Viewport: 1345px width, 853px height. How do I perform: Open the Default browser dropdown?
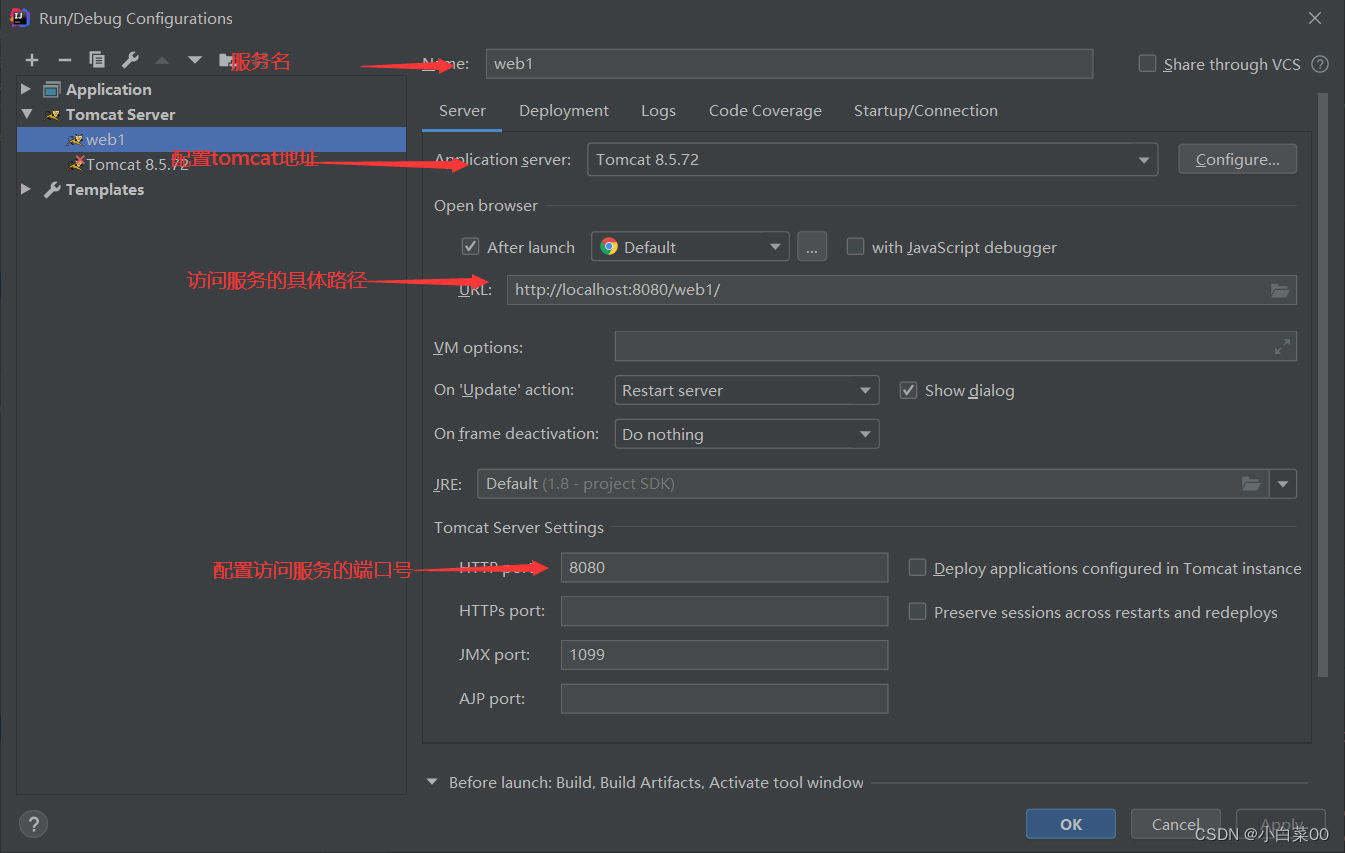pyautogui.click(x=690, y=247)
